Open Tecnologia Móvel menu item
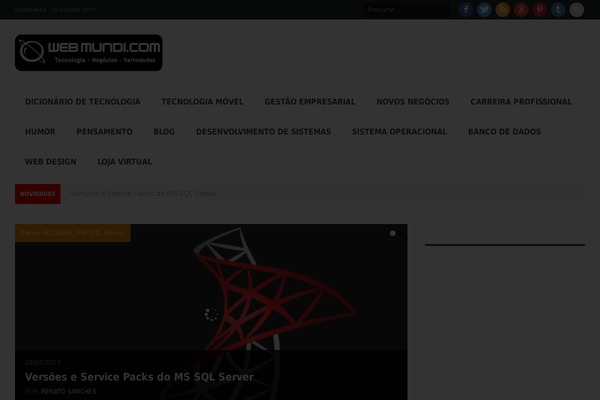Image resolution: width=600 pixels, height=400 pixels. tap(202, 101)
